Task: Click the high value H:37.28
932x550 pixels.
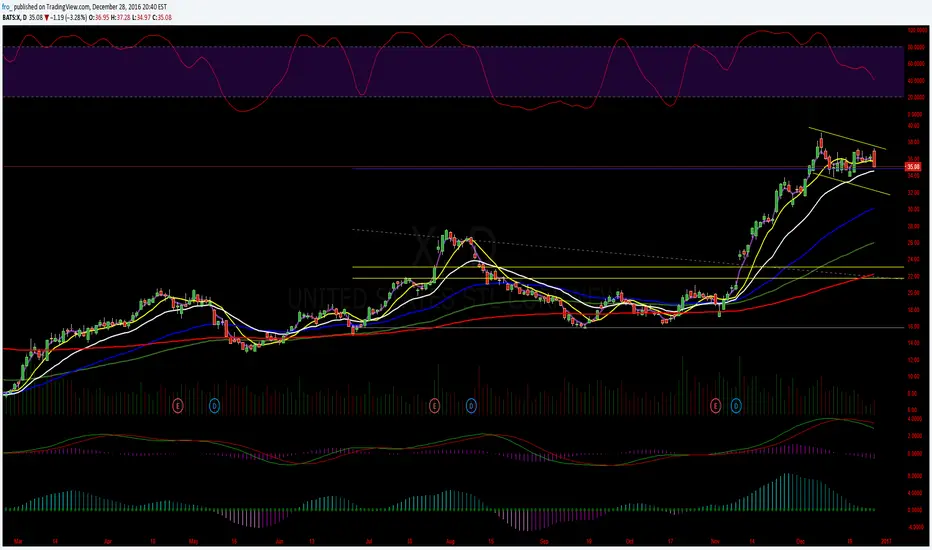Action: (121, 18)
